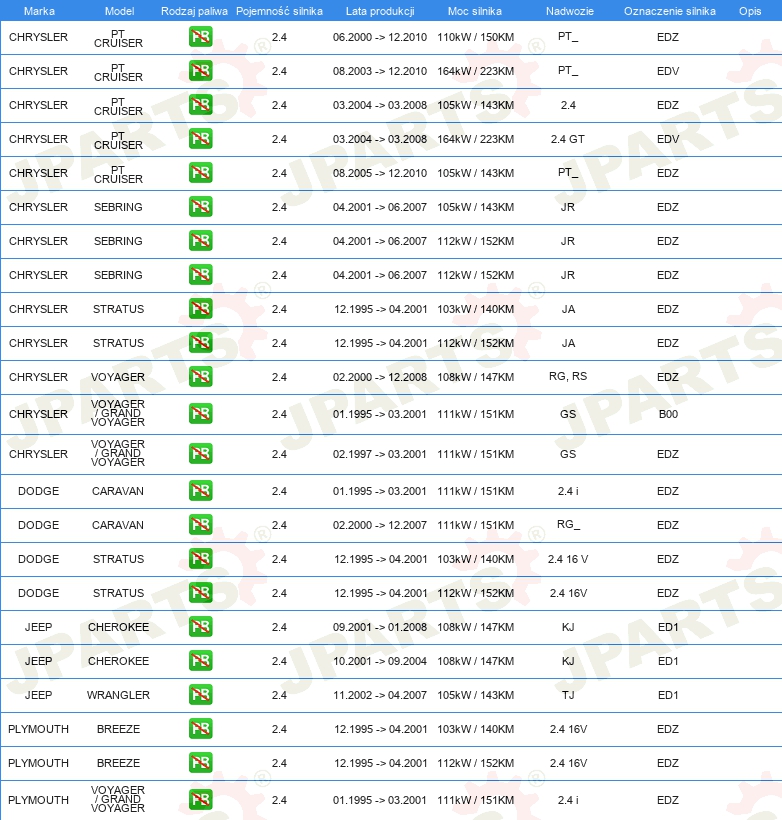Select the 110kW / 150KM power cell
Screen dimensions: 782x820
pos(475,37)
